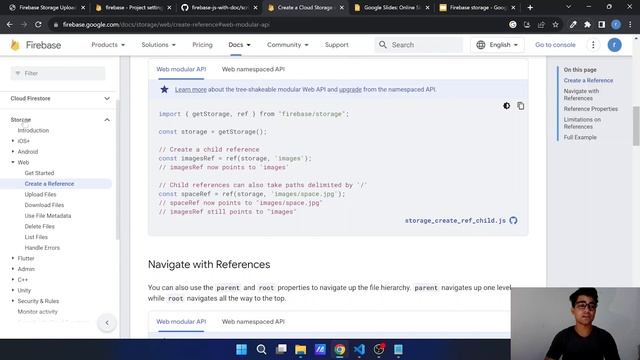Click the filter icon in sidebar
The image size is (640, 360).
point(18,73)
